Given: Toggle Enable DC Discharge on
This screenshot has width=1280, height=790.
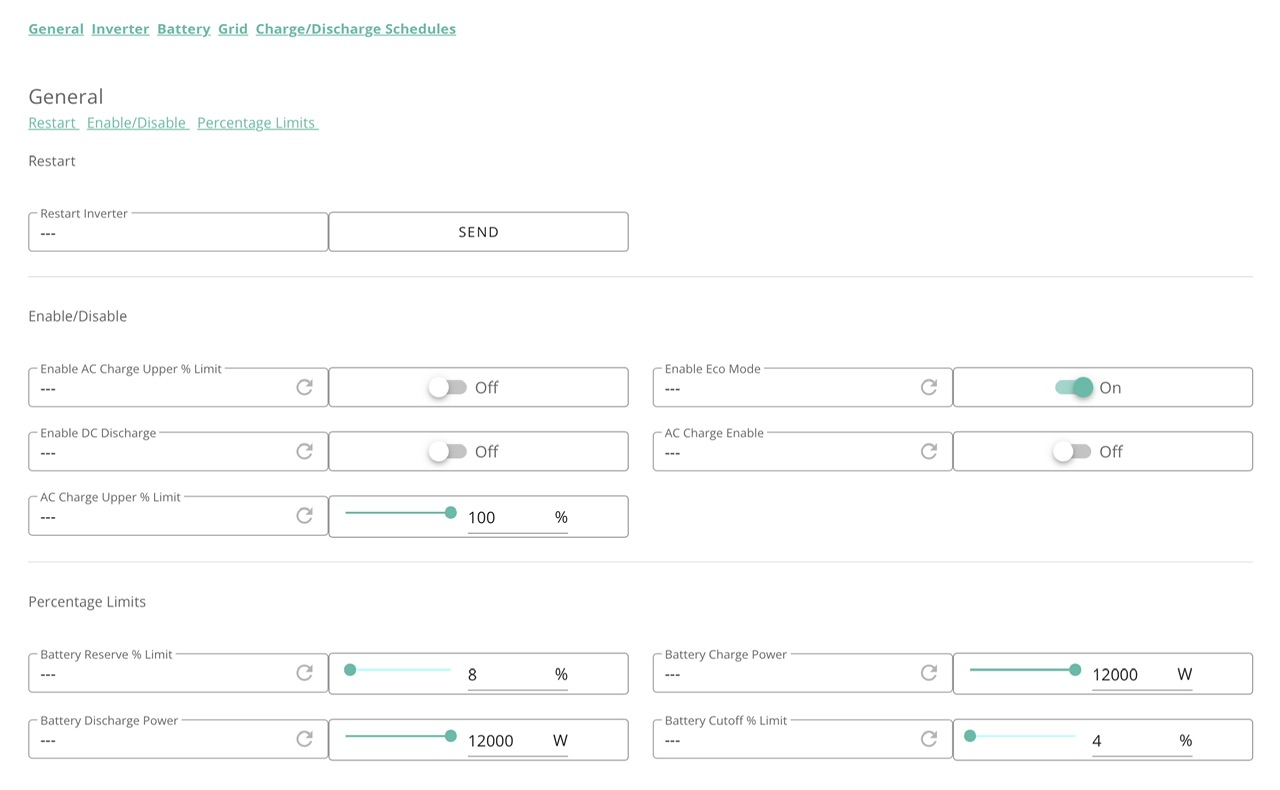Looking at the screenshot, I should [x=447, y=451].
